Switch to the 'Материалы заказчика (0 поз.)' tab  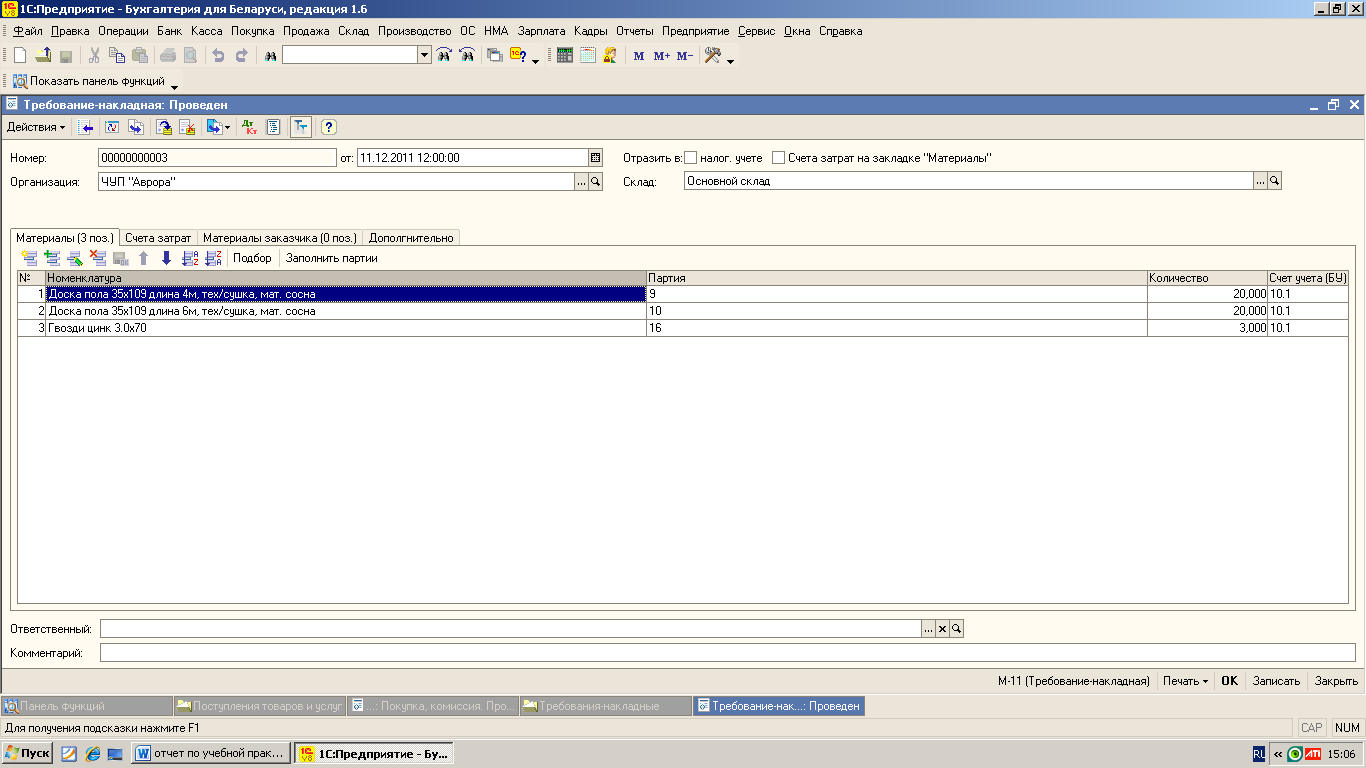[279, 238]
